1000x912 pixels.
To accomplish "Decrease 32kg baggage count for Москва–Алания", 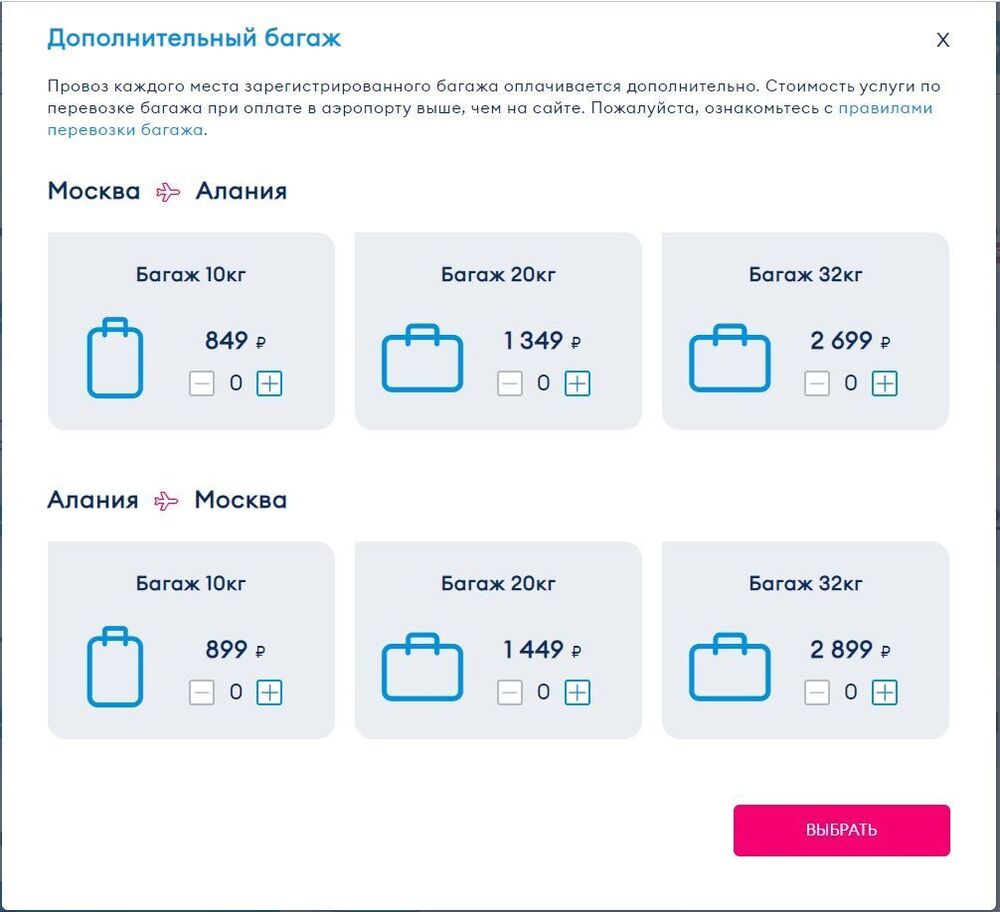I will pos(817,383).
